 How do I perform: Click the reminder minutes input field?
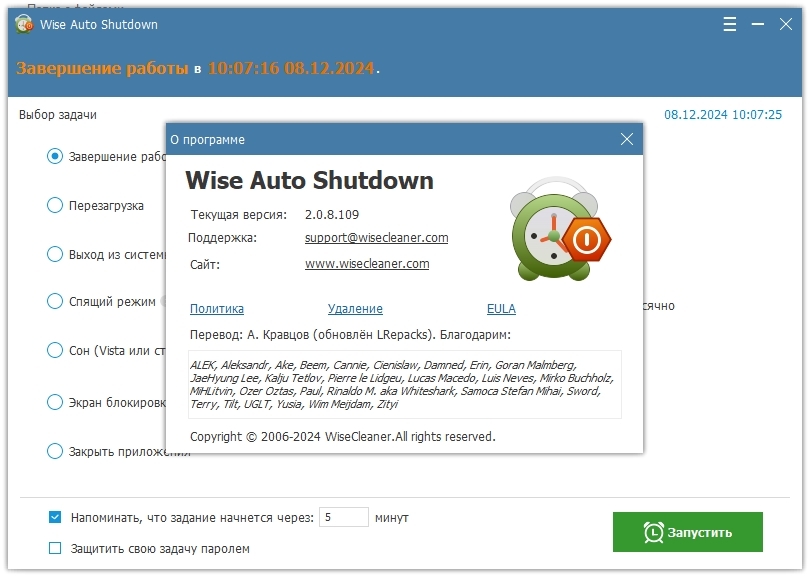pyautogui.click(x=344, y=517)
